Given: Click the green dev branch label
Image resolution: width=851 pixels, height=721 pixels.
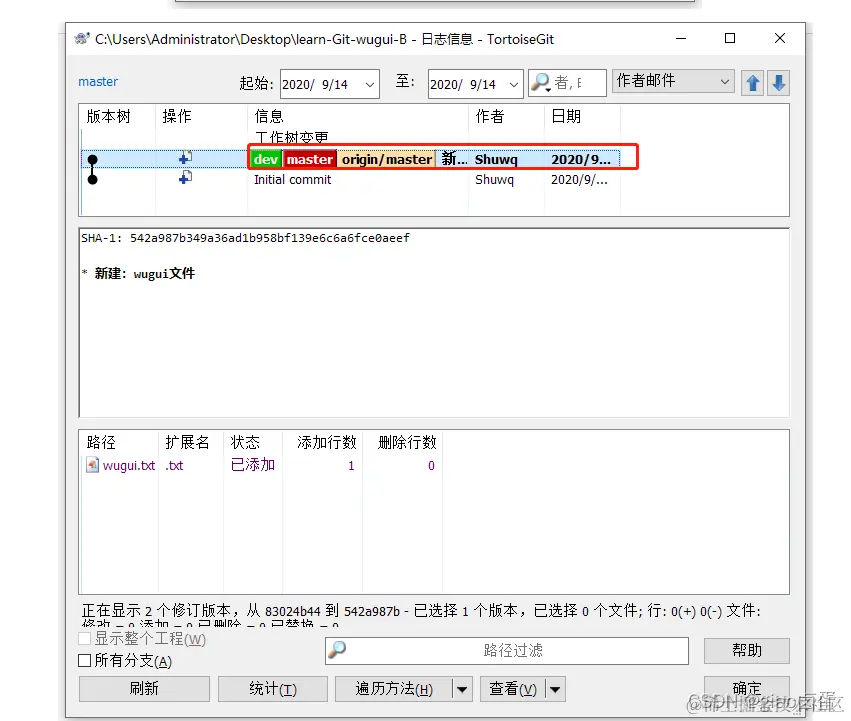Looking at the screenshot, I should [266, 159].
